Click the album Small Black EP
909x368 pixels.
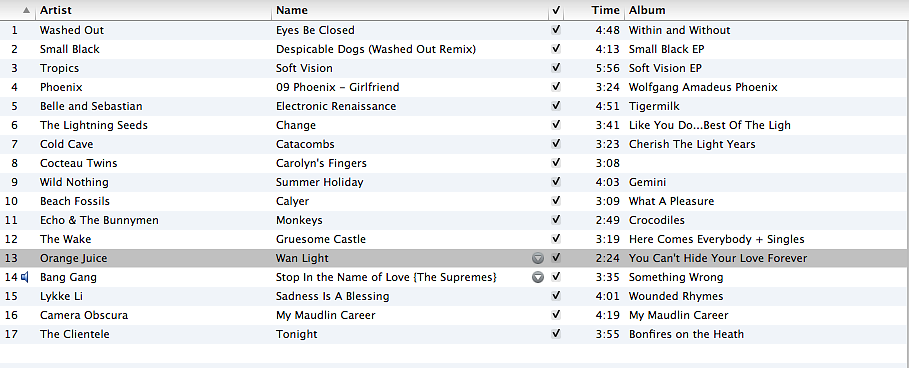tap(667, 49)
